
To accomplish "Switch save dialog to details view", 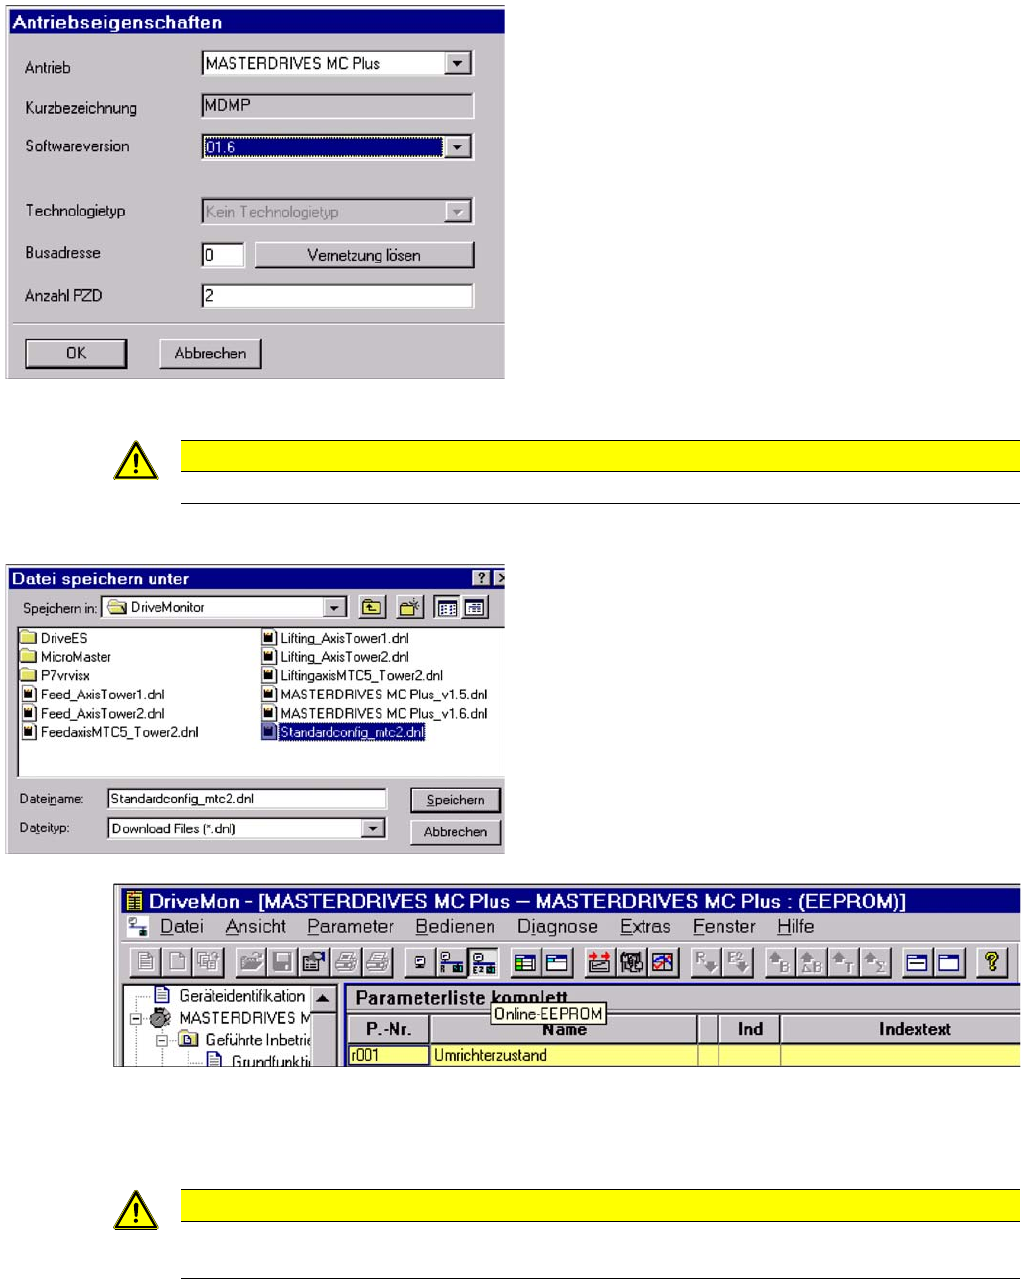I will tap(474, 607).
